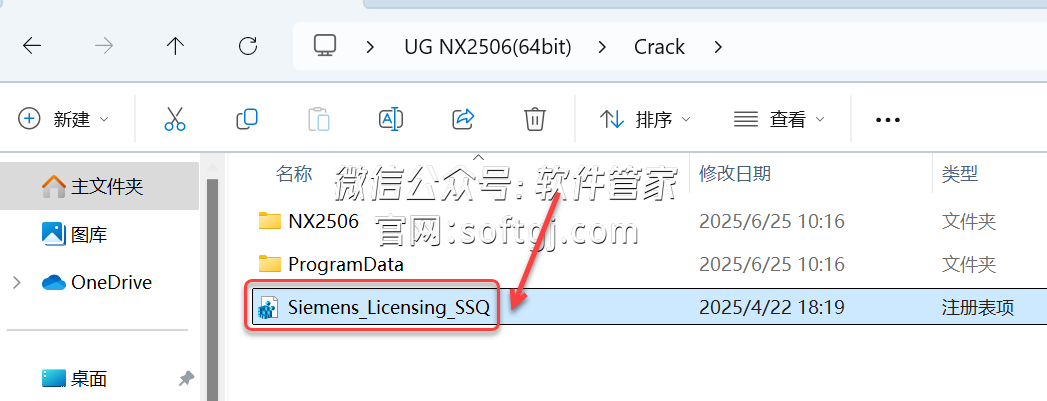1047x401 pixels.
Task: Open the 查看 view dropdown
Action: click(x=779, y=119)
